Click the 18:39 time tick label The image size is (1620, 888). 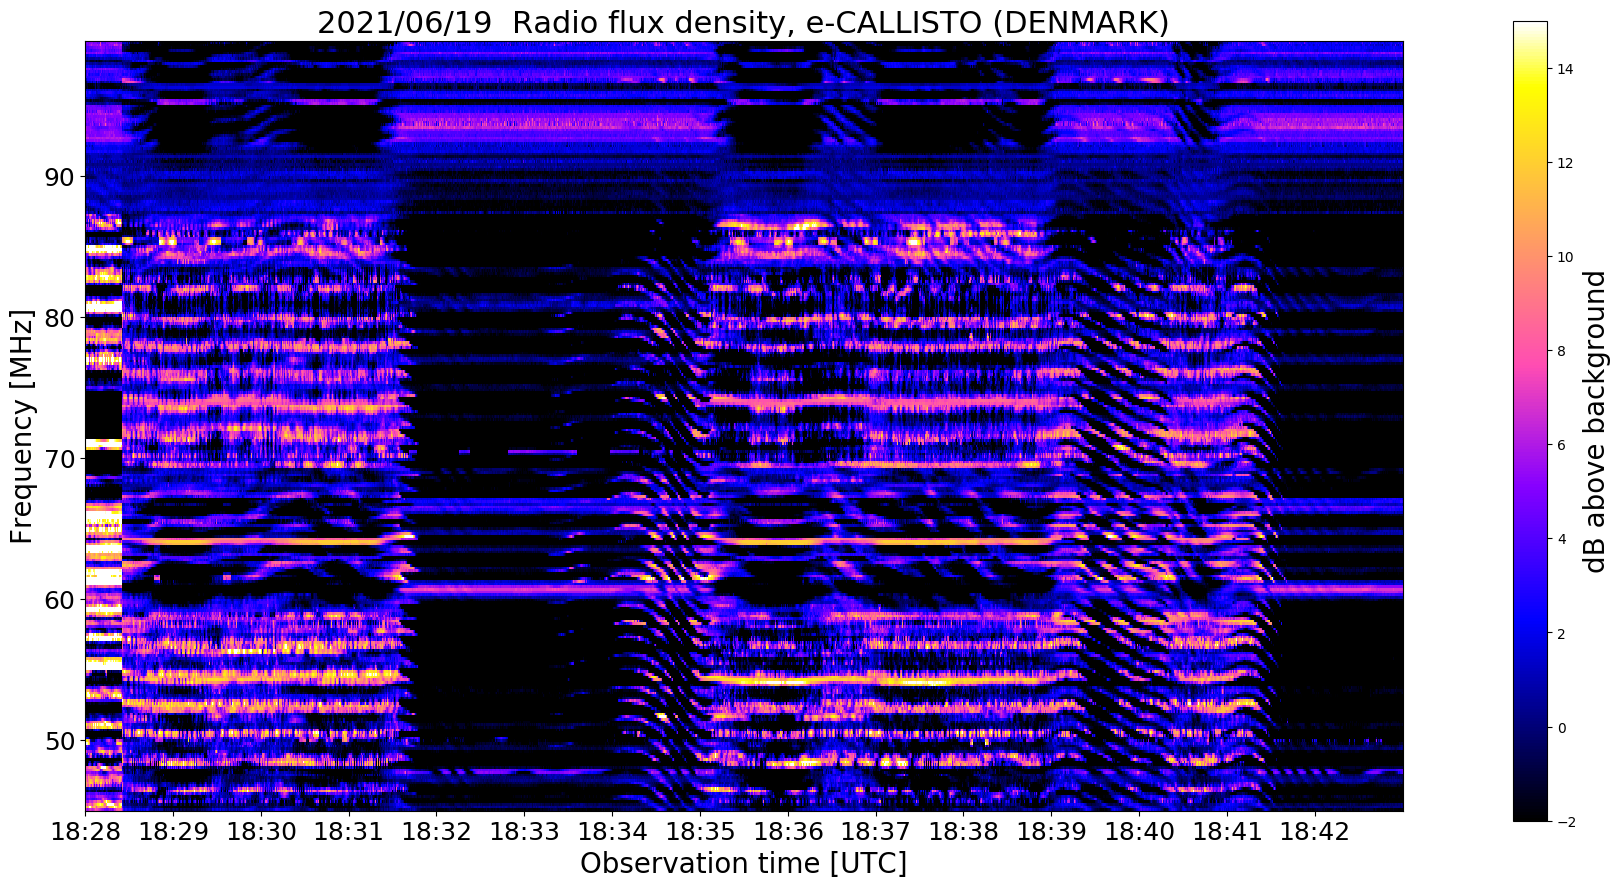point(1052,831)
